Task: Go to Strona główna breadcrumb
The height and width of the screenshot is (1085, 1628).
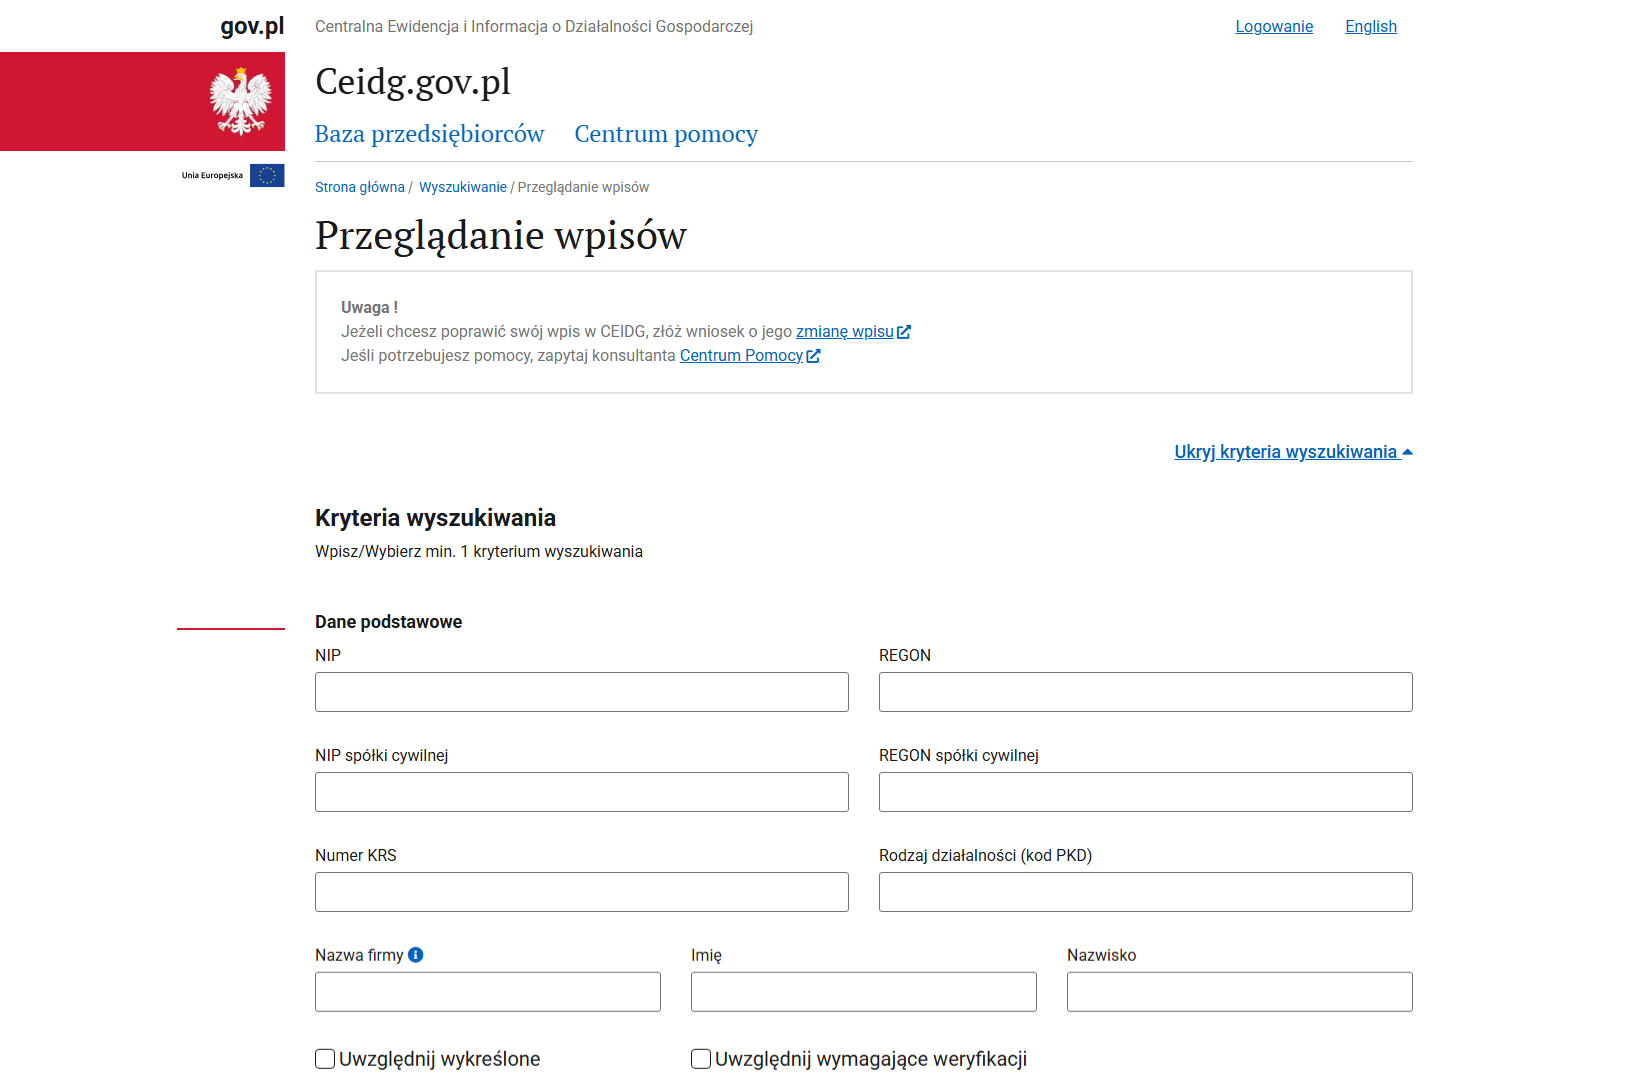Action: click(x=360, y=187)
